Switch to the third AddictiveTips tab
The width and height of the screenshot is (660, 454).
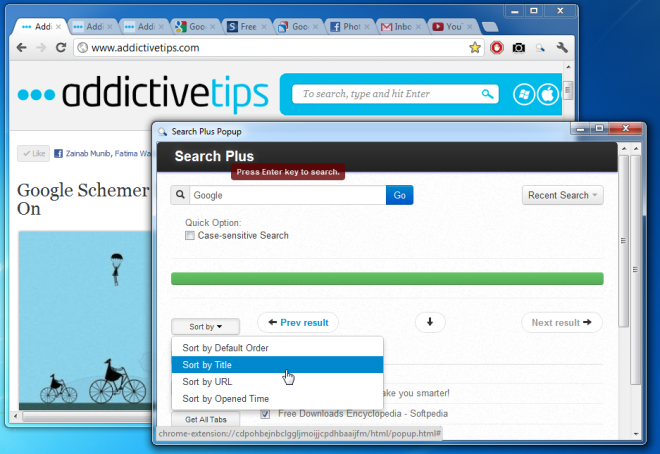click(144, 27)
